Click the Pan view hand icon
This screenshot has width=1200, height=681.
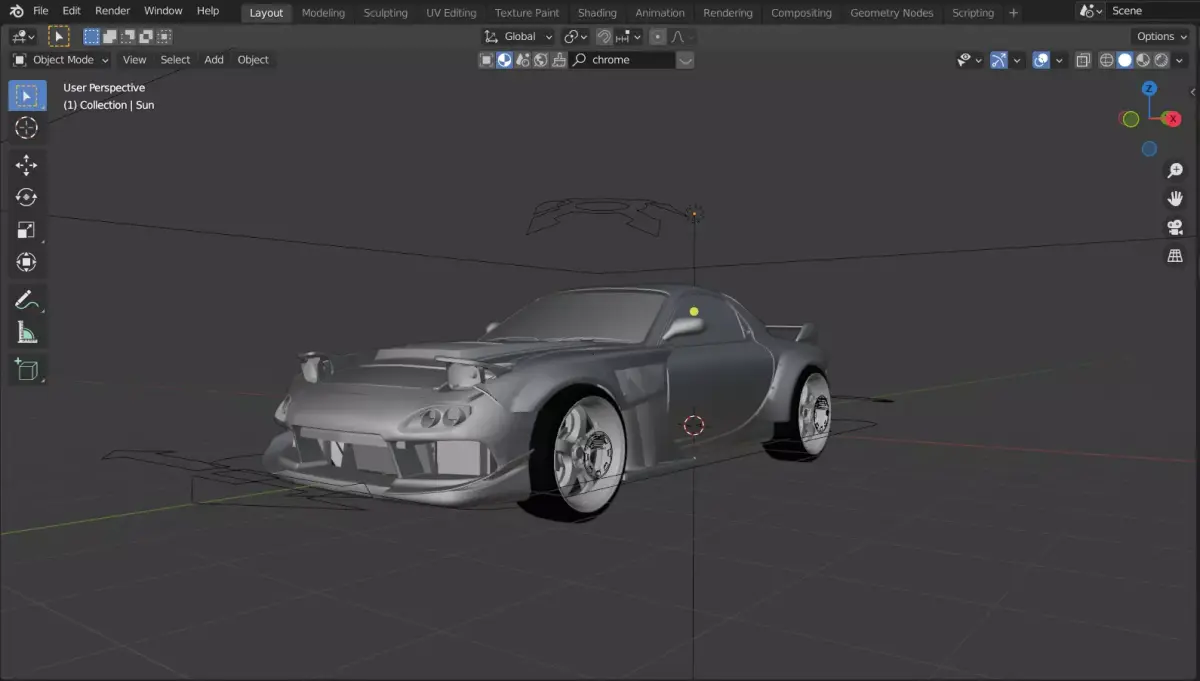pyautogui.click(x=1175, y=199)
